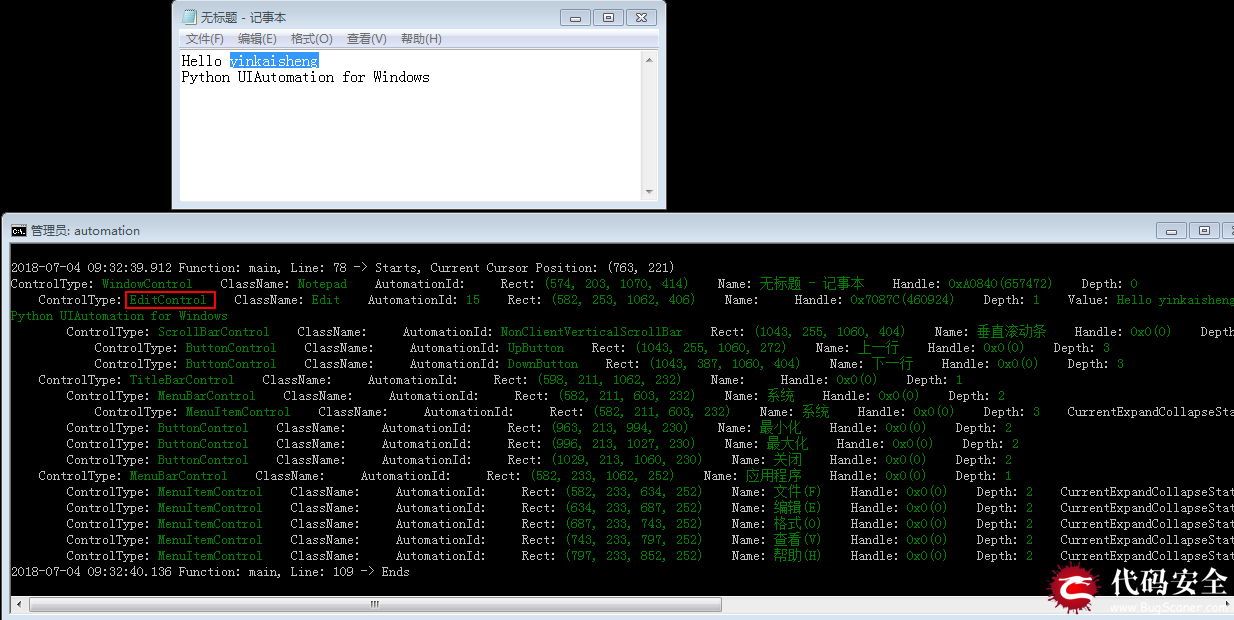Click the name 垂直滚动条 in the console
This screenshot has height=620, width=1234.
click(x=1012, y=332)
